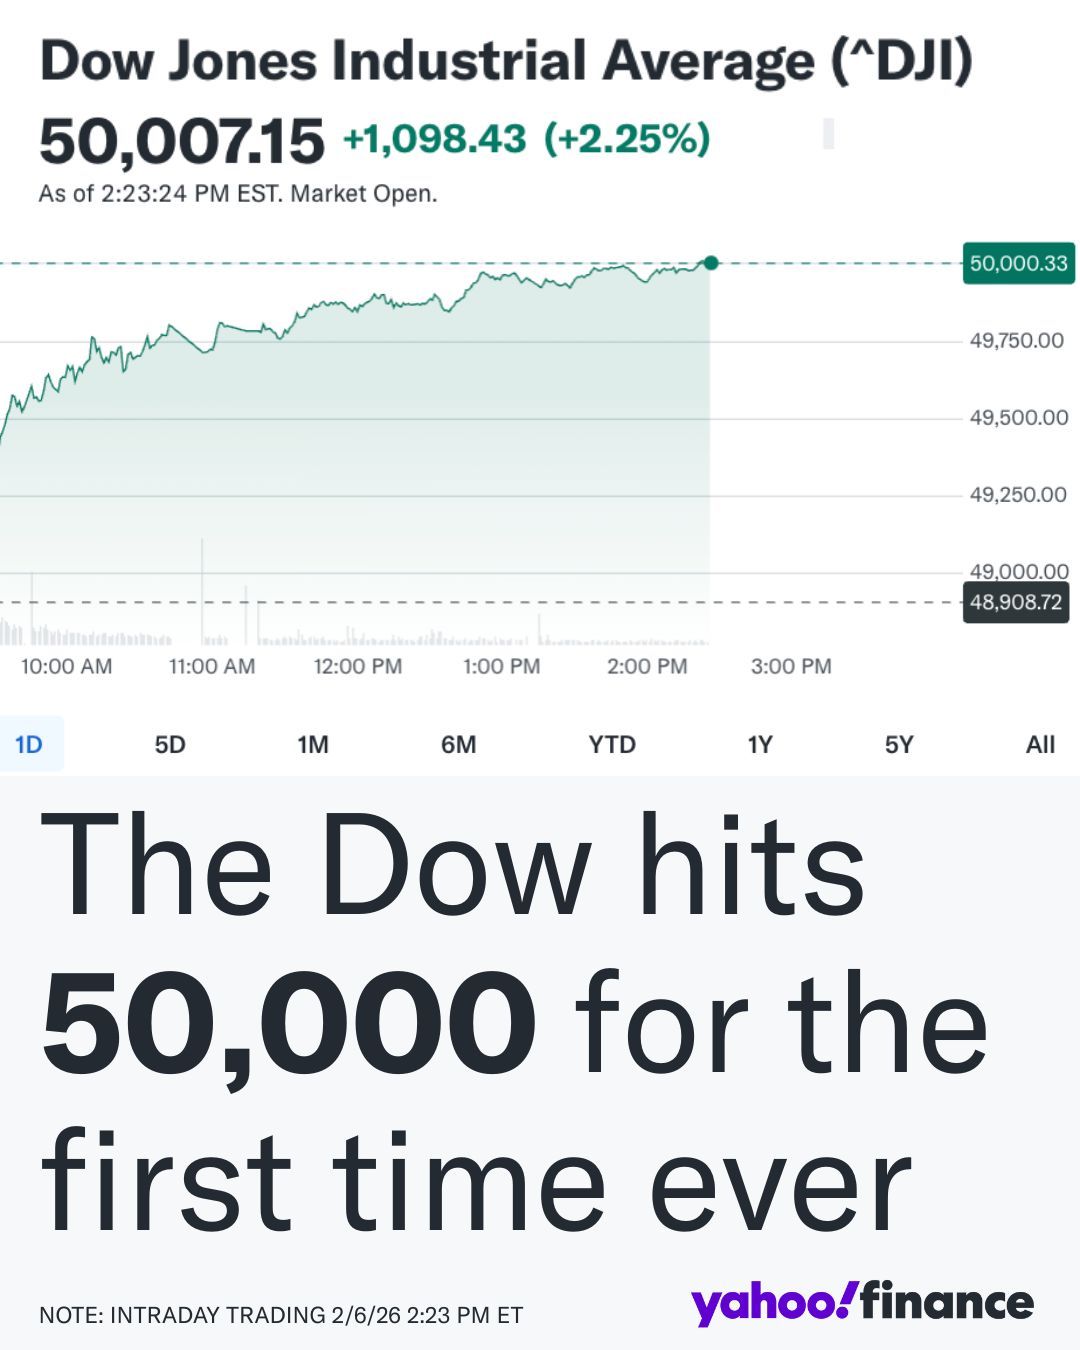The image size is (1080, 1350).
Task: Click the 12:00 PM time axis label
Action: (x=358, y=666)
